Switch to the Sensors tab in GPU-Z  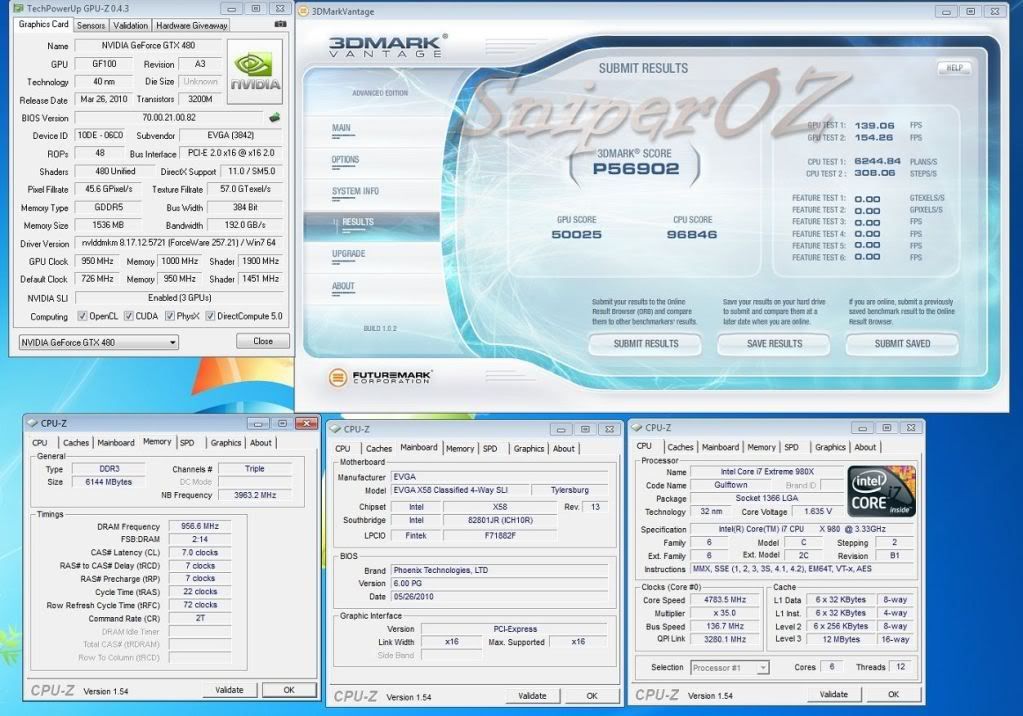[91, 25]
